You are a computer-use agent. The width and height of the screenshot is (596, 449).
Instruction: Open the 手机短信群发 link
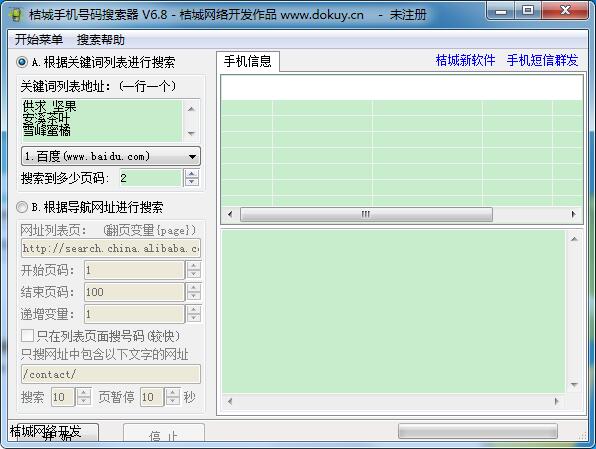(542, 60)
